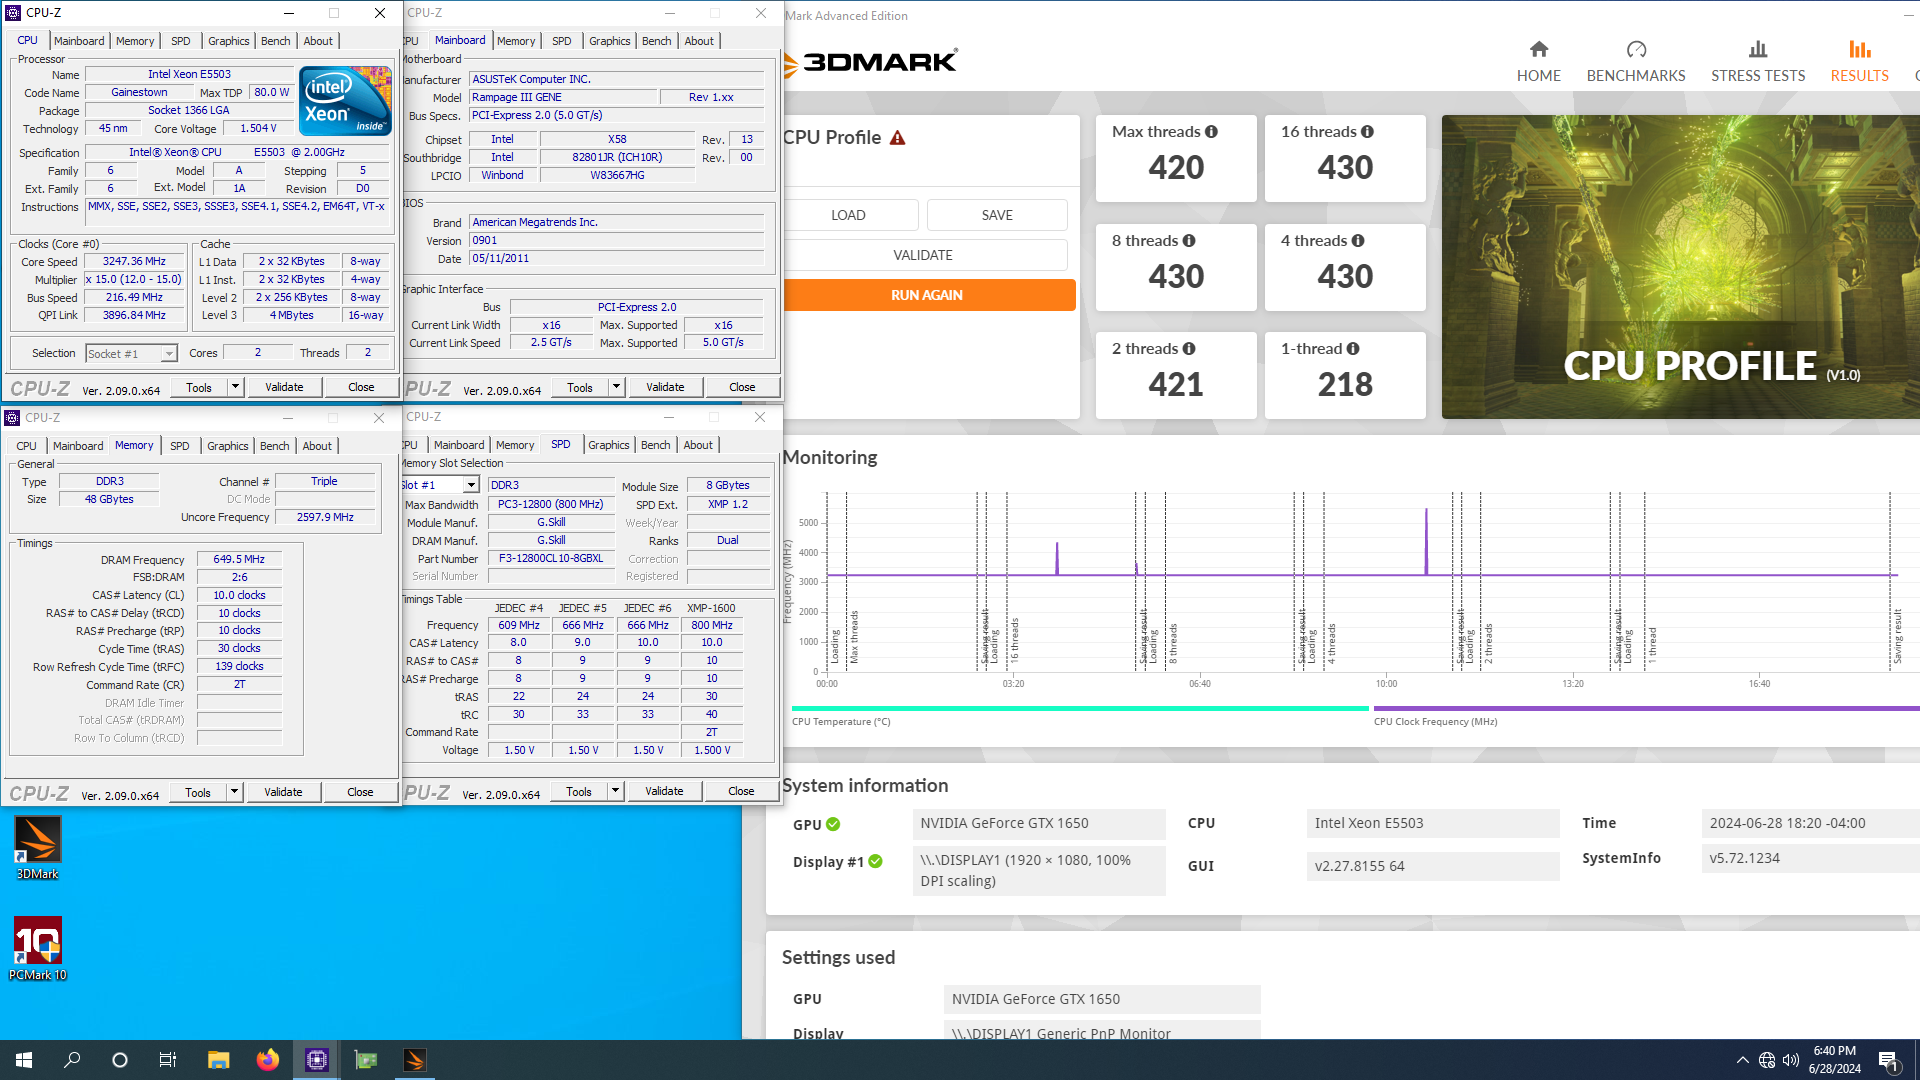Click the CPU Profile warning triangle icon
This screenshot has height=1080, width=1920.
tap(897, 138)
